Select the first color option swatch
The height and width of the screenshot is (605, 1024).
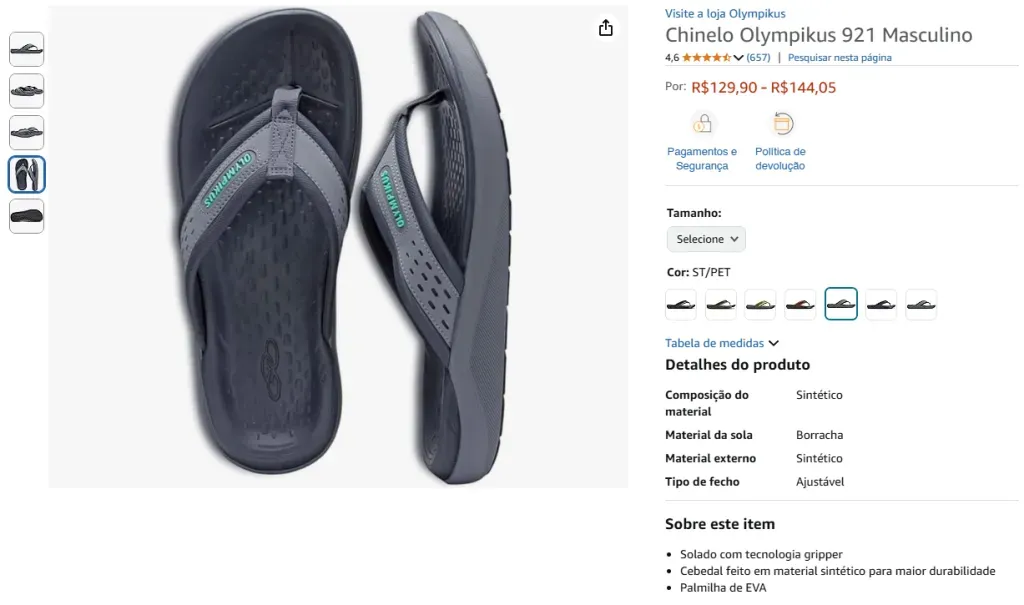(x=681, y=304)
